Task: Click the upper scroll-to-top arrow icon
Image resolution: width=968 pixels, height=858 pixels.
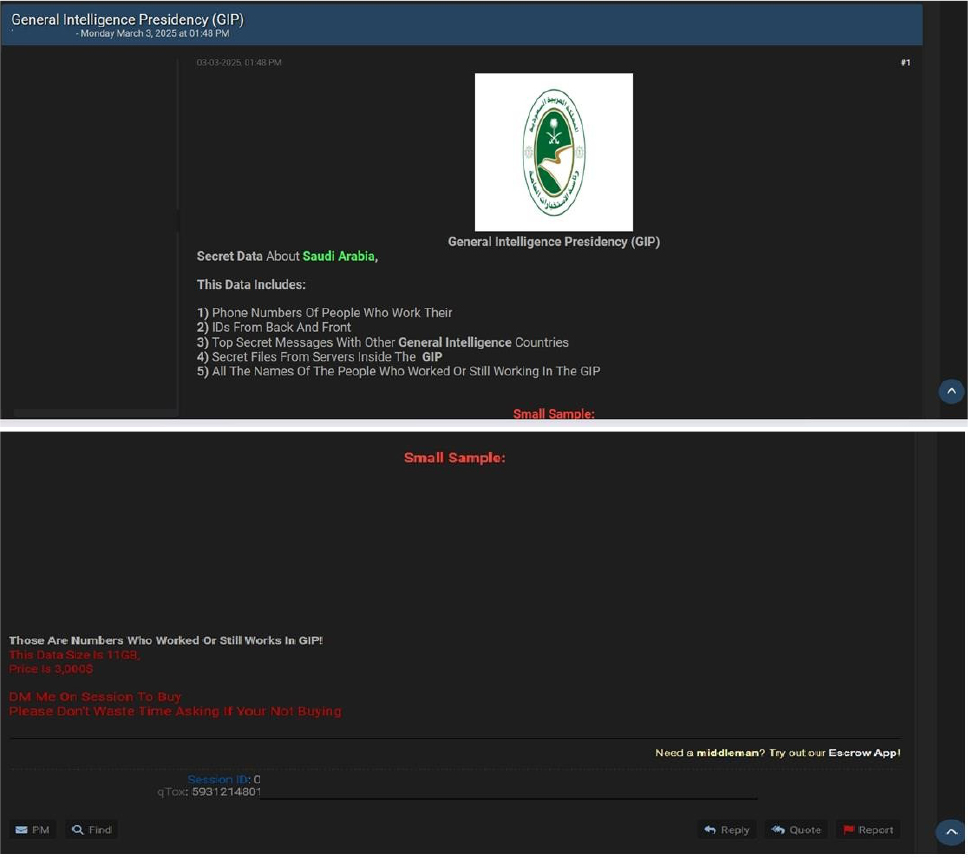Action: click(951, 391)
